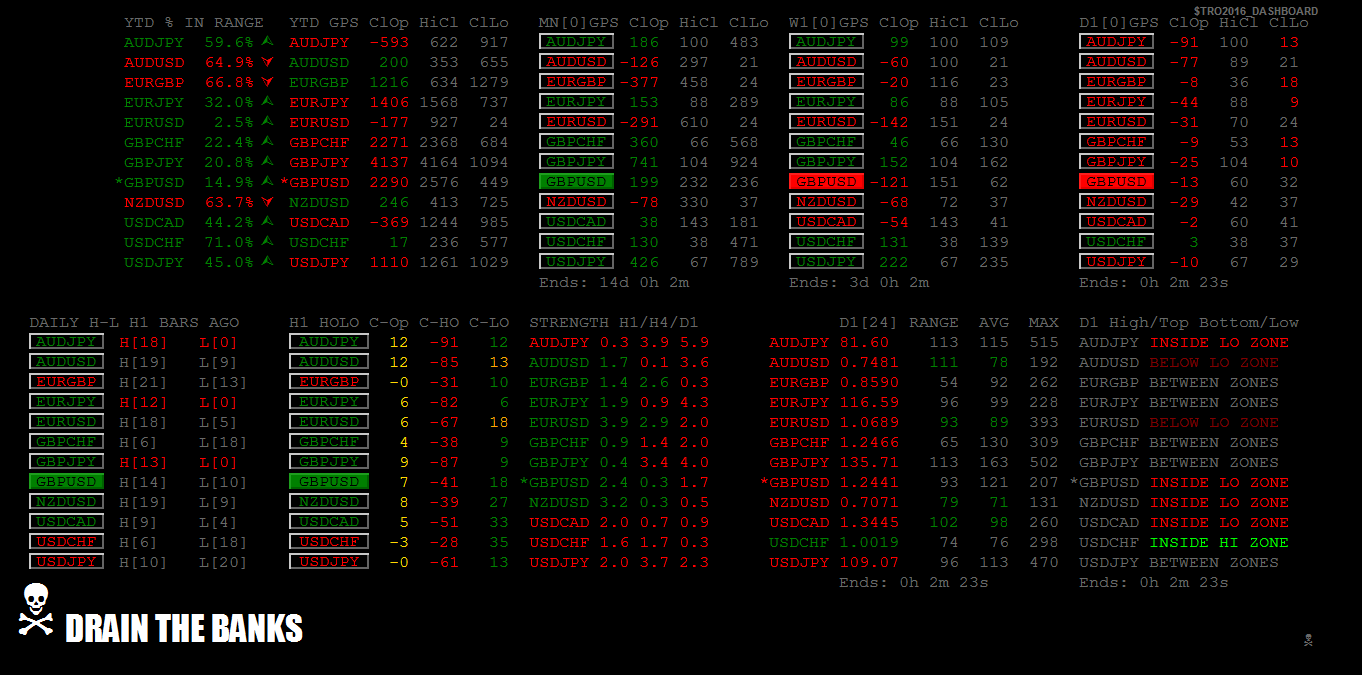This screenshot has height=675, width=1362.
Task: Click USDJPY button in the MN[0]GPS column
Action: pos(576,262)
